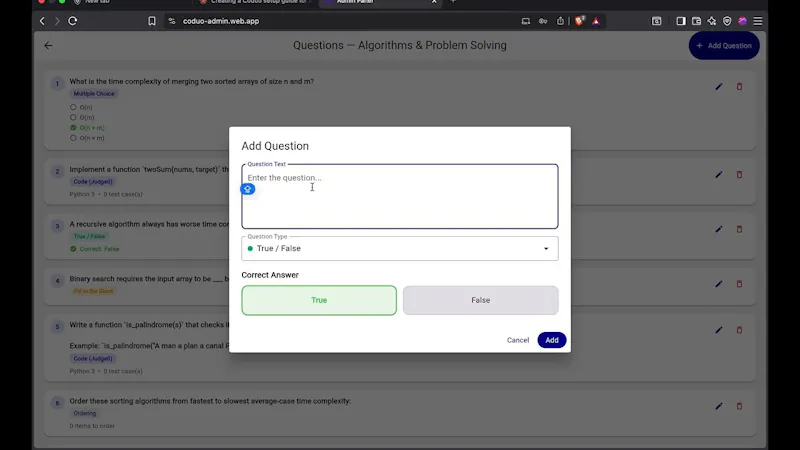
Task: Choose True as the correct answer
Action: point(319,300)
